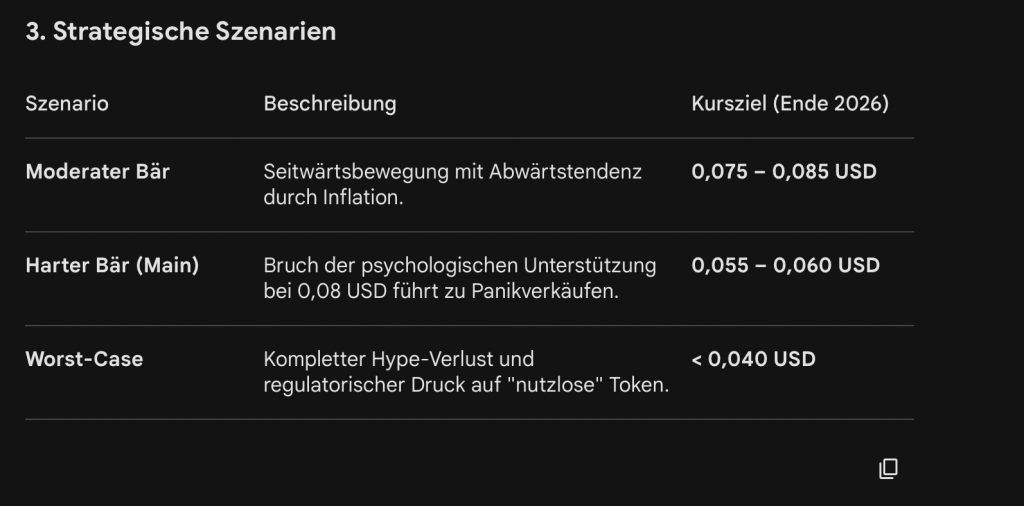Click the "Szenario" column header
This screenshot has height=506, width=1024.
click(x=67, y=104)
